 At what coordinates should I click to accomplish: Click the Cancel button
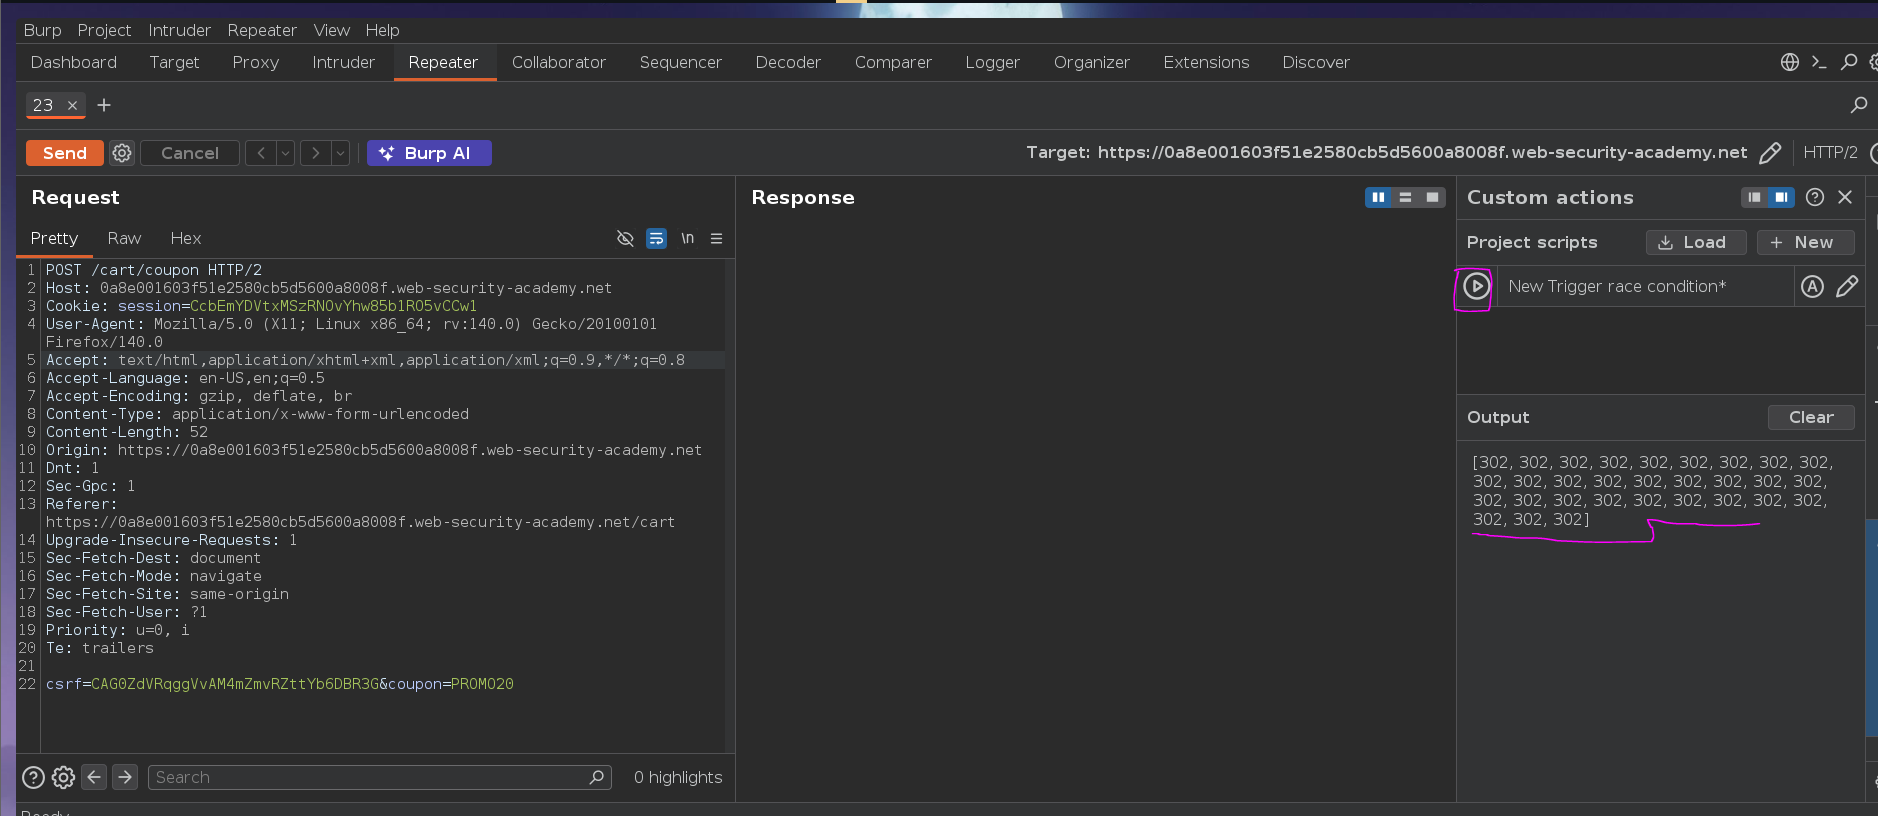(x=190, y=153)
